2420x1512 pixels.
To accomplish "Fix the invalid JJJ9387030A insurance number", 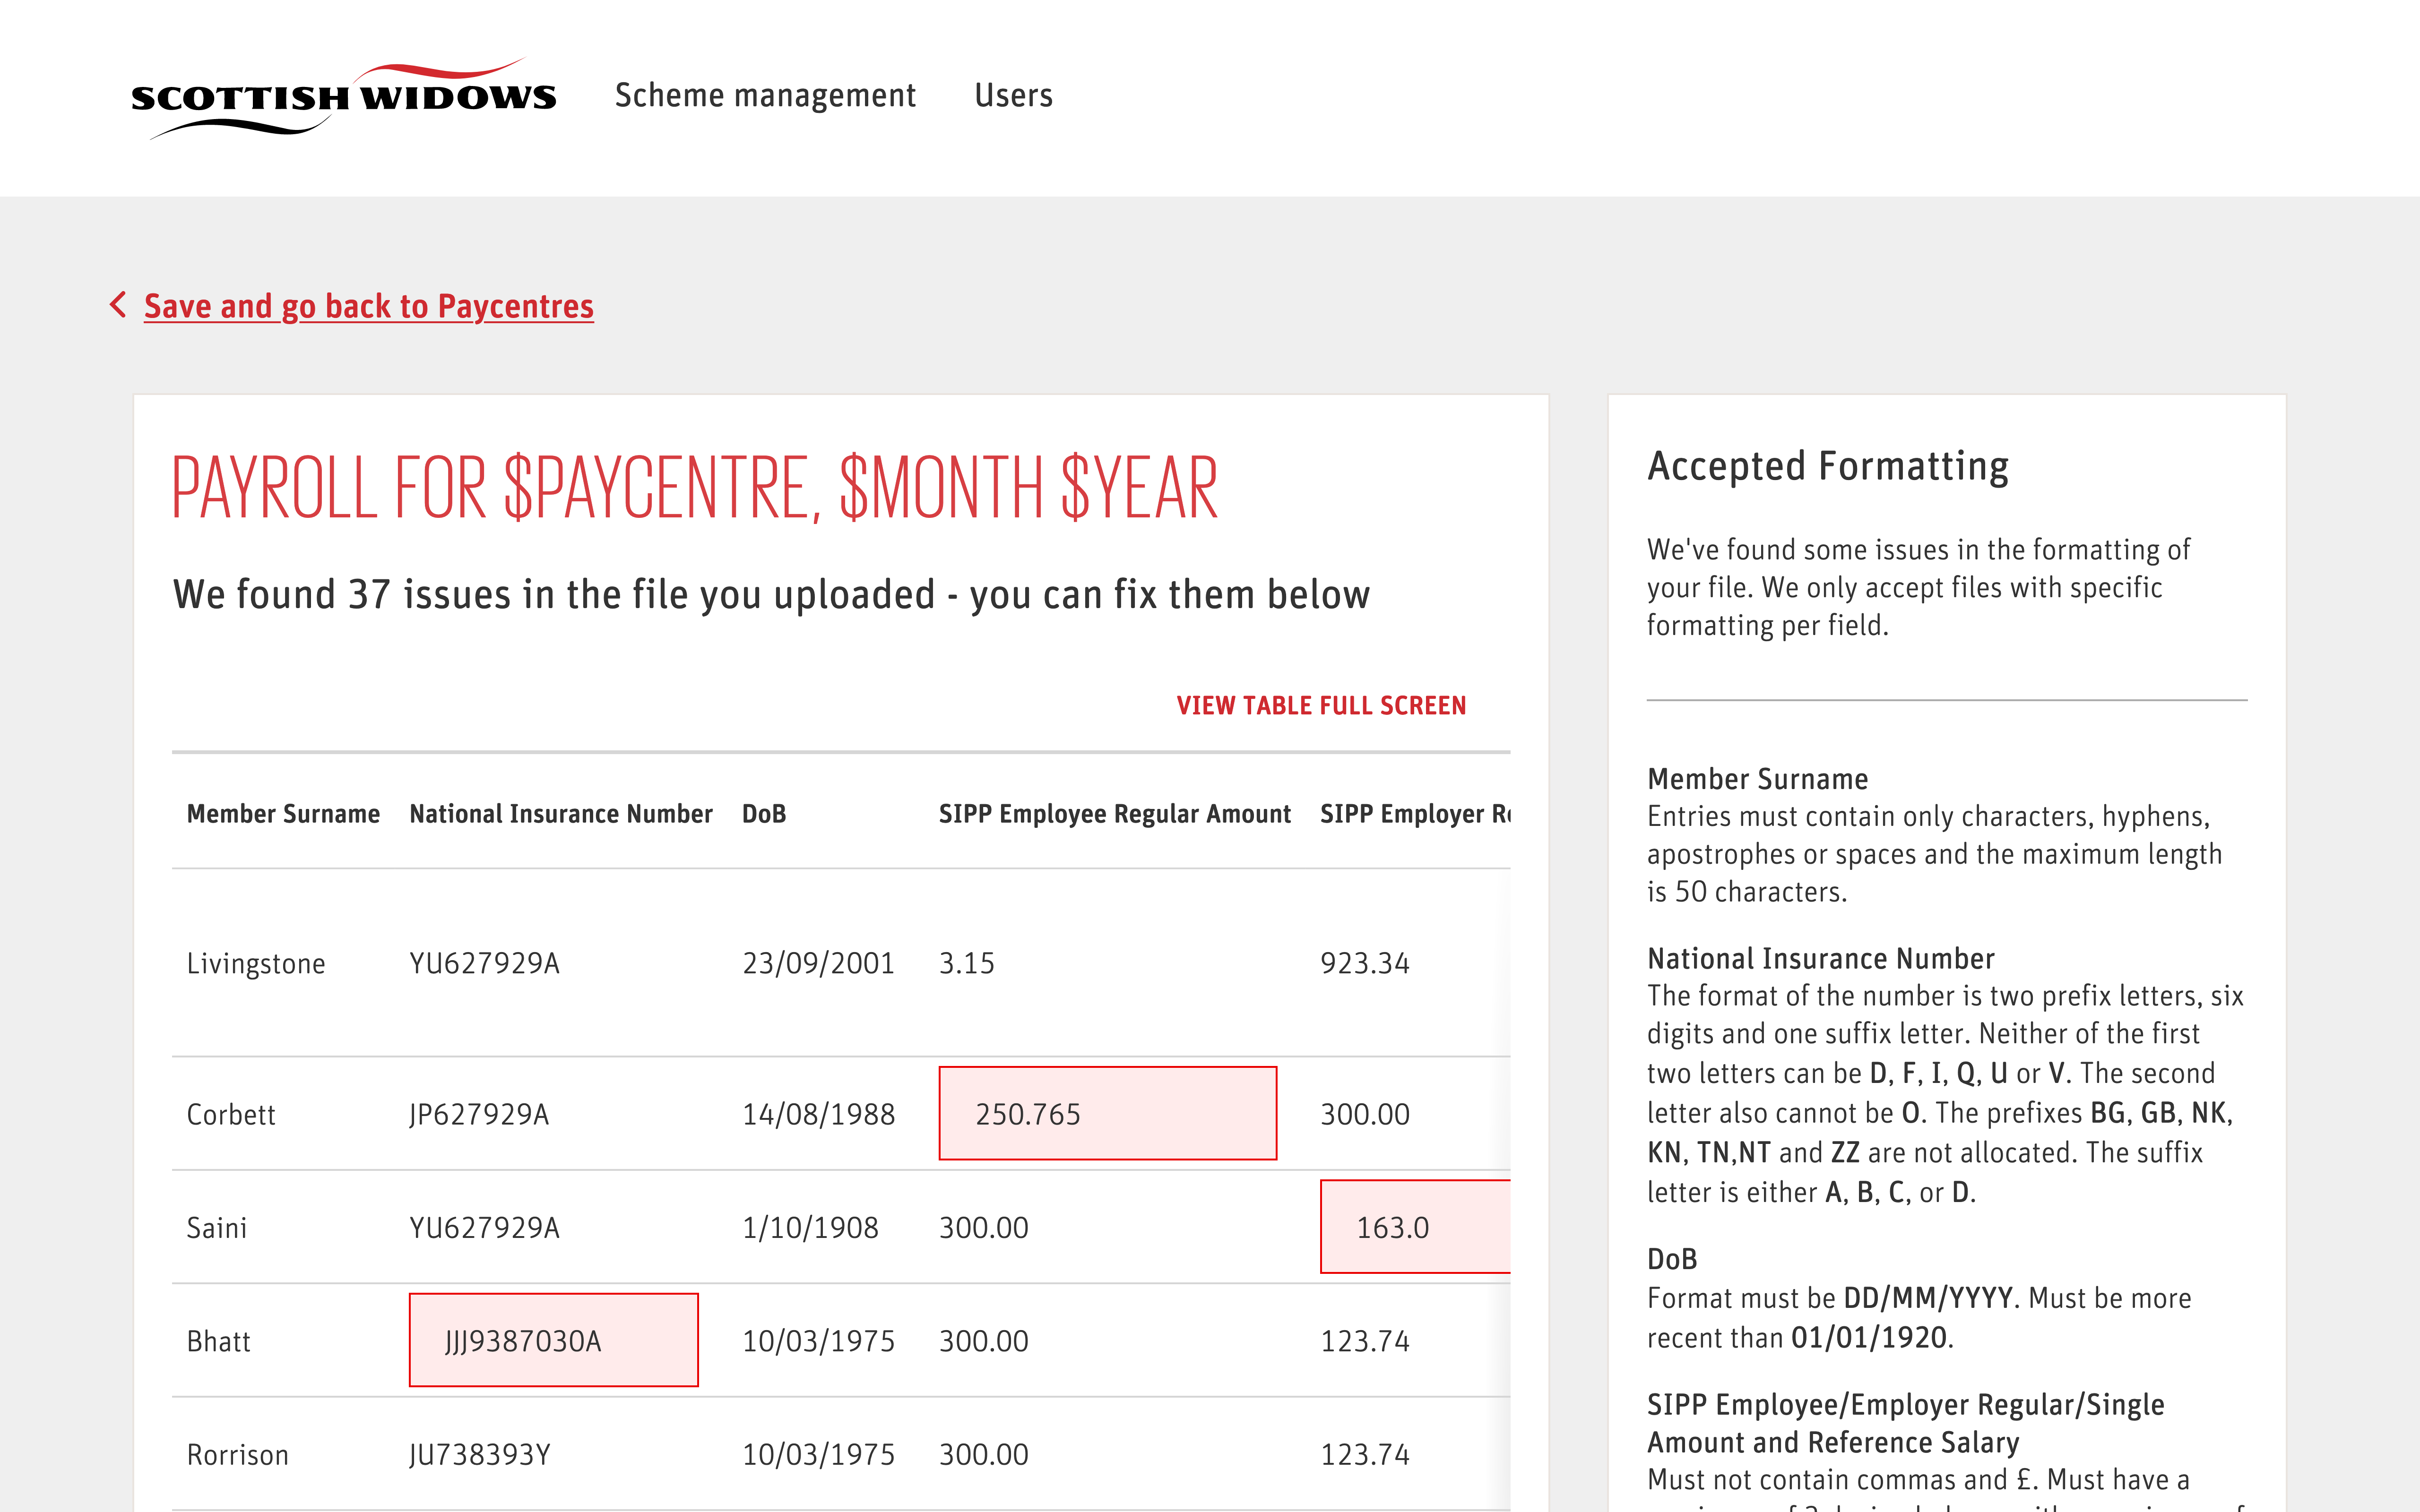I will 553,1340.
